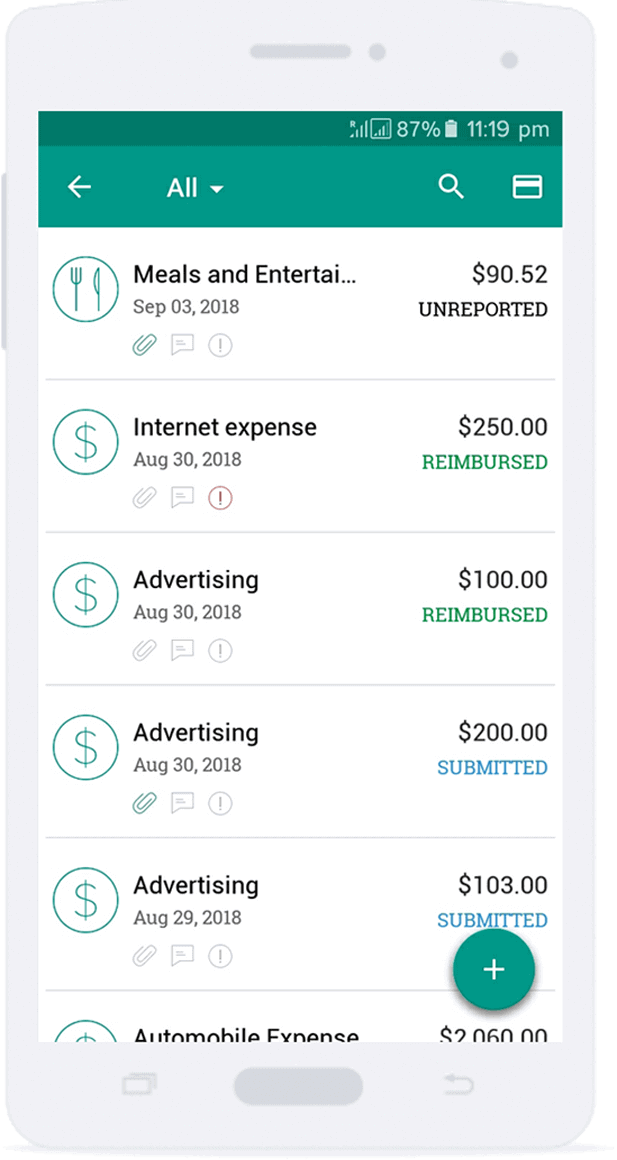Open the Automobile Expense entry

[x=246, y=1033]
